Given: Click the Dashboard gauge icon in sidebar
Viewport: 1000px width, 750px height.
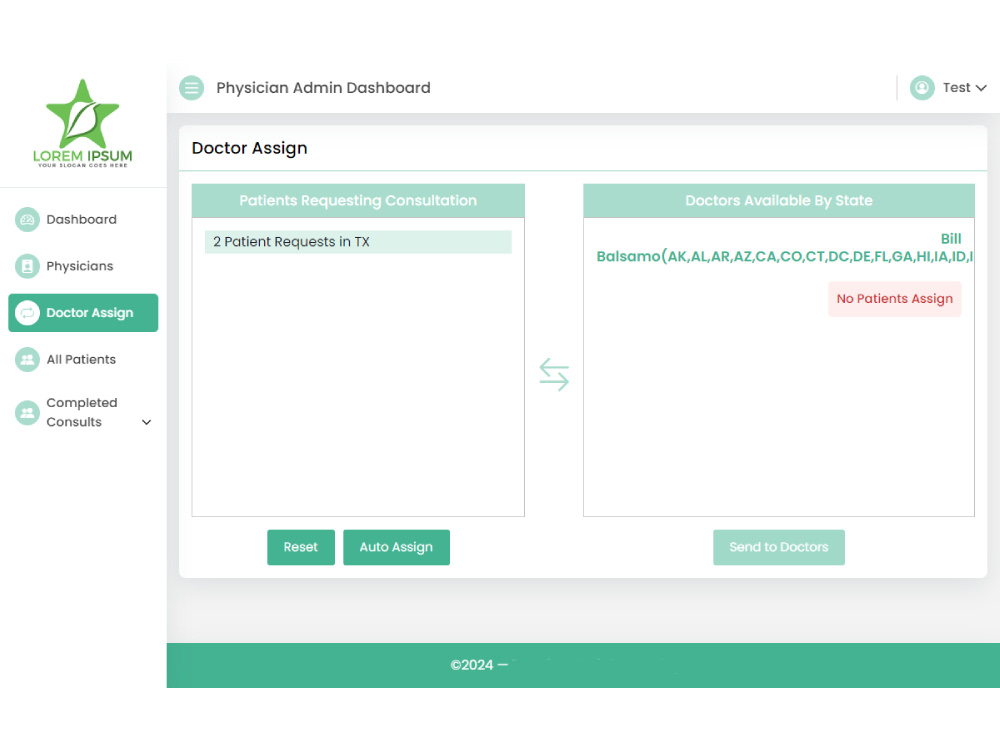Looking at the screenshot, I should click(27, 219).
